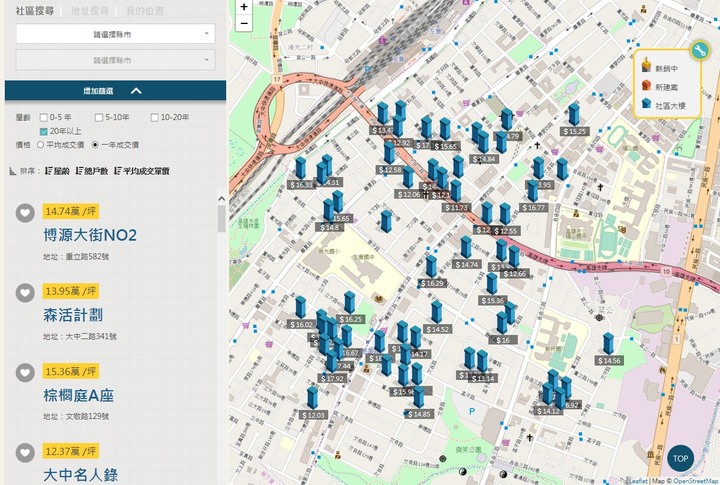The image size is (720, 485).
Task: Open 博源大街NO2 listing title
Action: click(x=90, y=235)
